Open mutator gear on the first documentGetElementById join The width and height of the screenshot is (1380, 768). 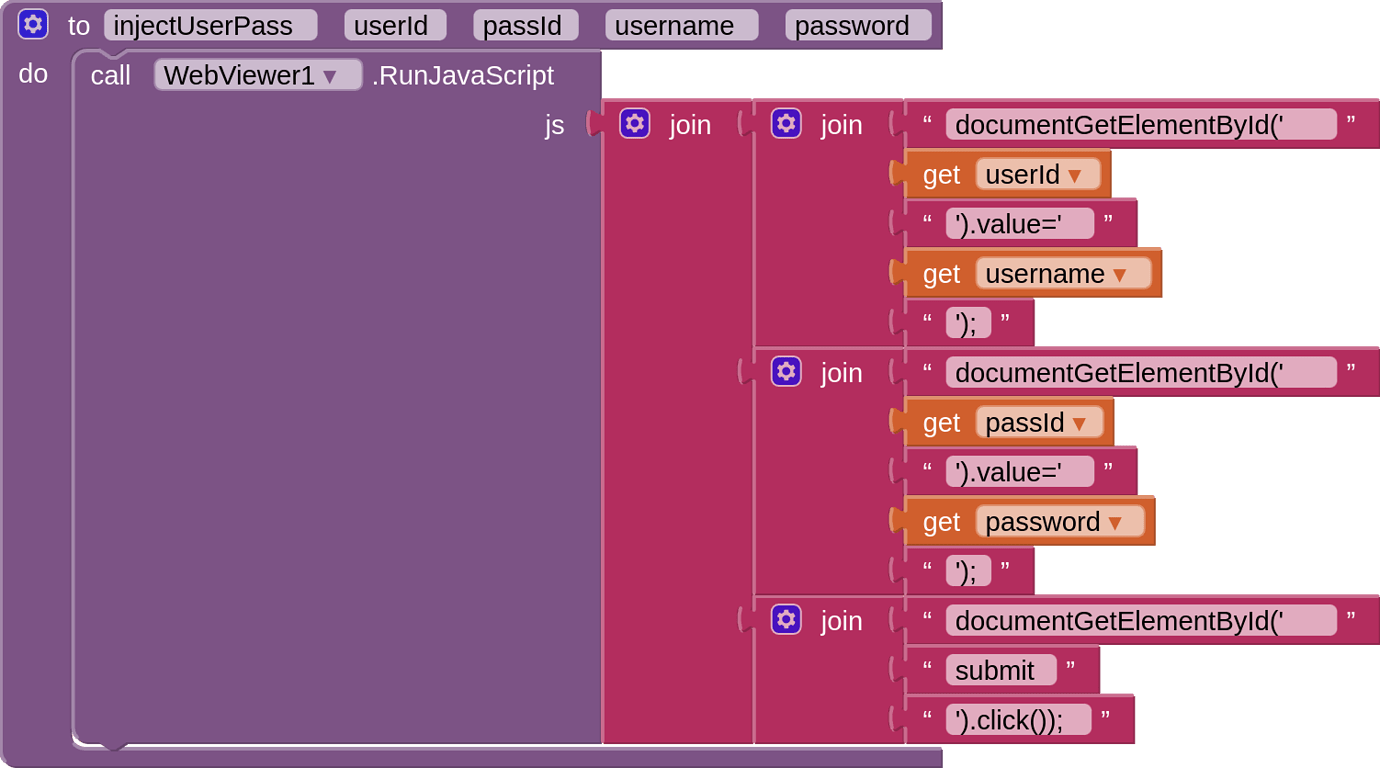pos(786,123)
